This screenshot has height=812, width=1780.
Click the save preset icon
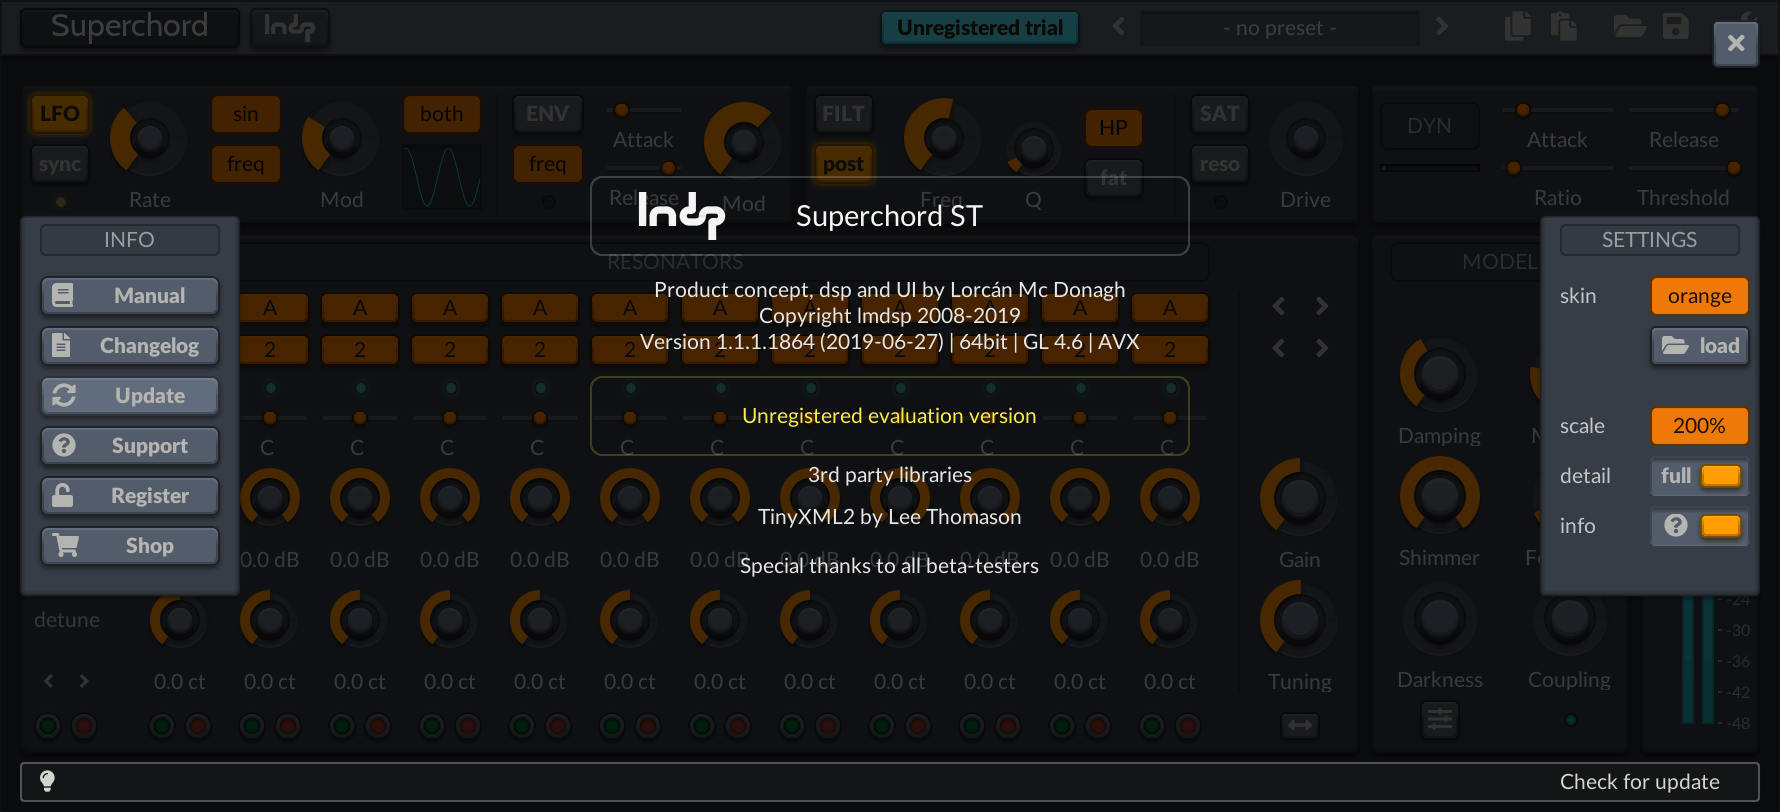pos(1676,27)
